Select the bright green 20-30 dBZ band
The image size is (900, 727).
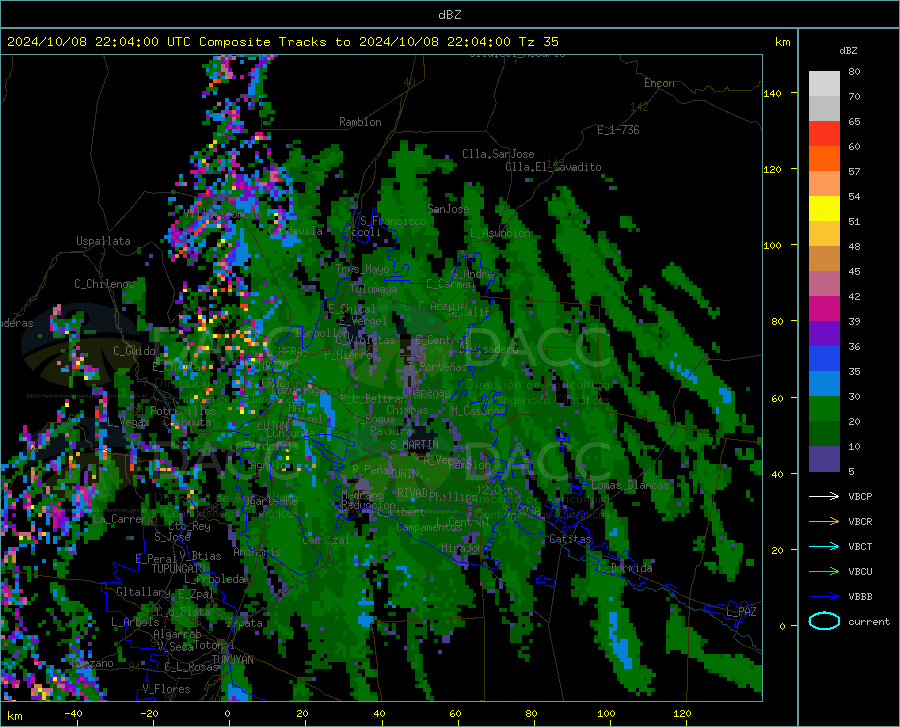pyautogui.click(x=824, y=409)
